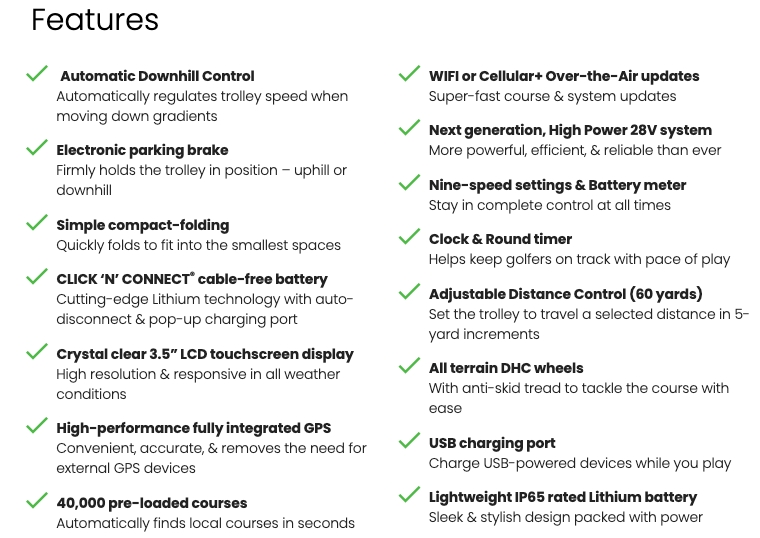Viewport: 760px width, 538px height.
Task: Click the green check next to Electronic parking brake
Action: [37, 148]
